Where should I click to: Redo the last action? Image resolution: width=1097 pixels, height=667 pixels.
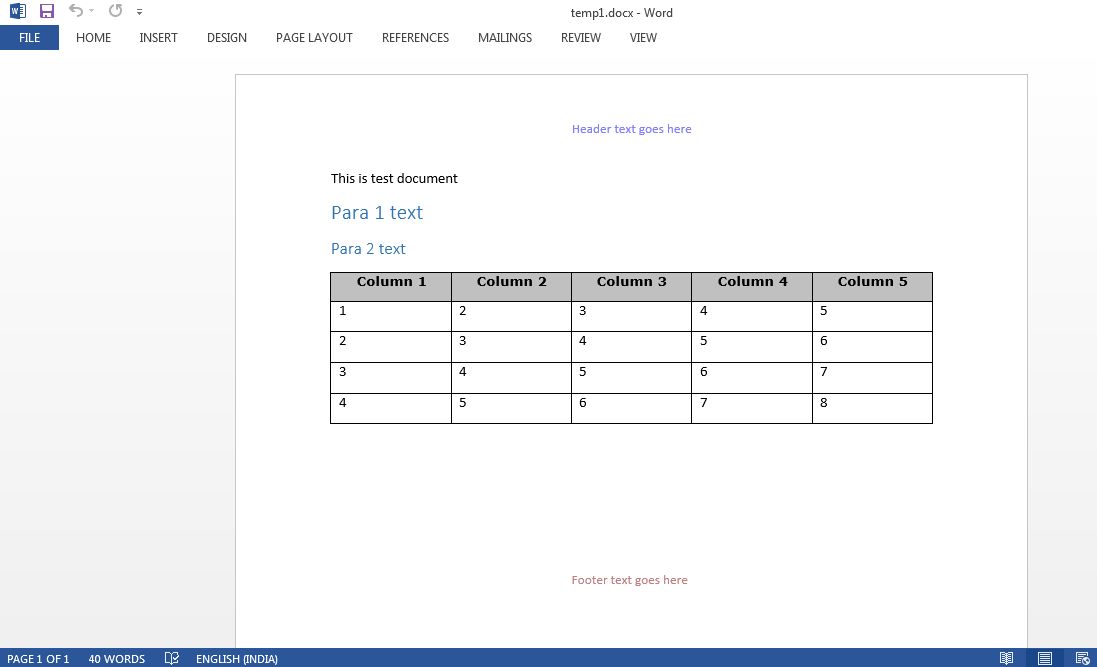coord(115,10)
